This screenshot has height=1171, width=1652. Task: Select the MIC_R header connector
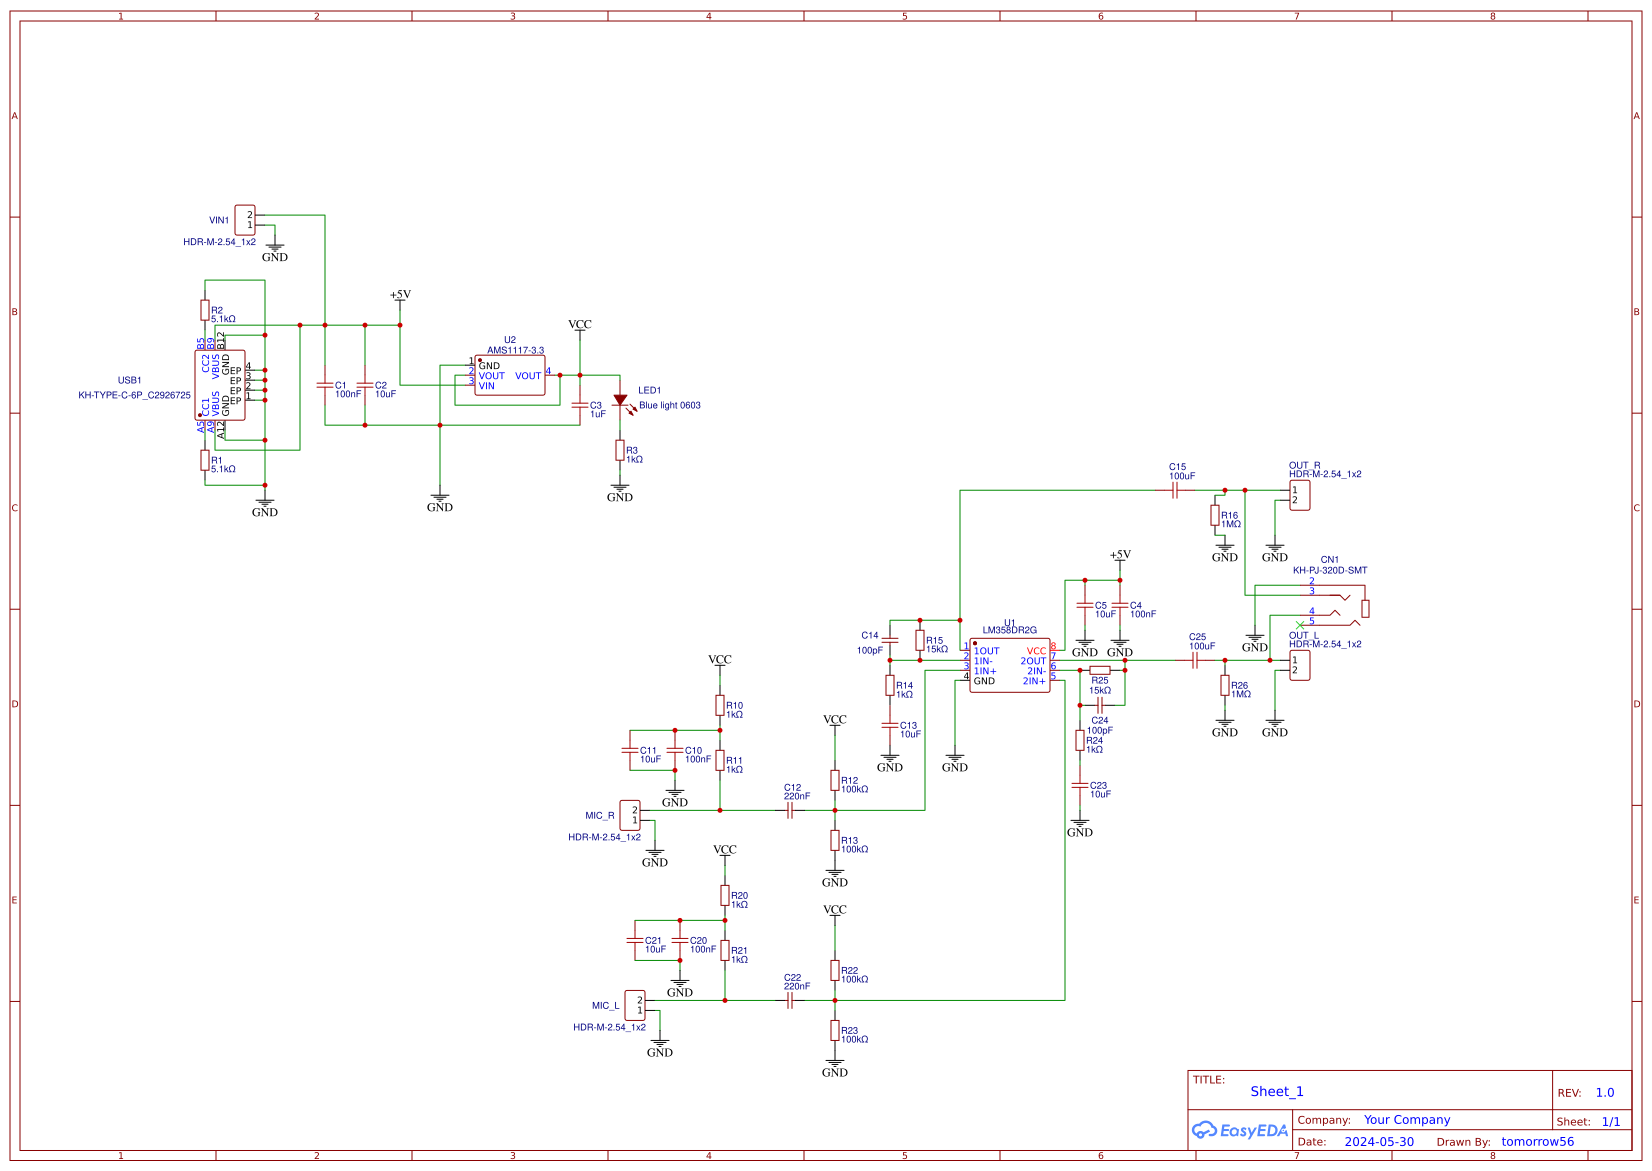[631, 815]
